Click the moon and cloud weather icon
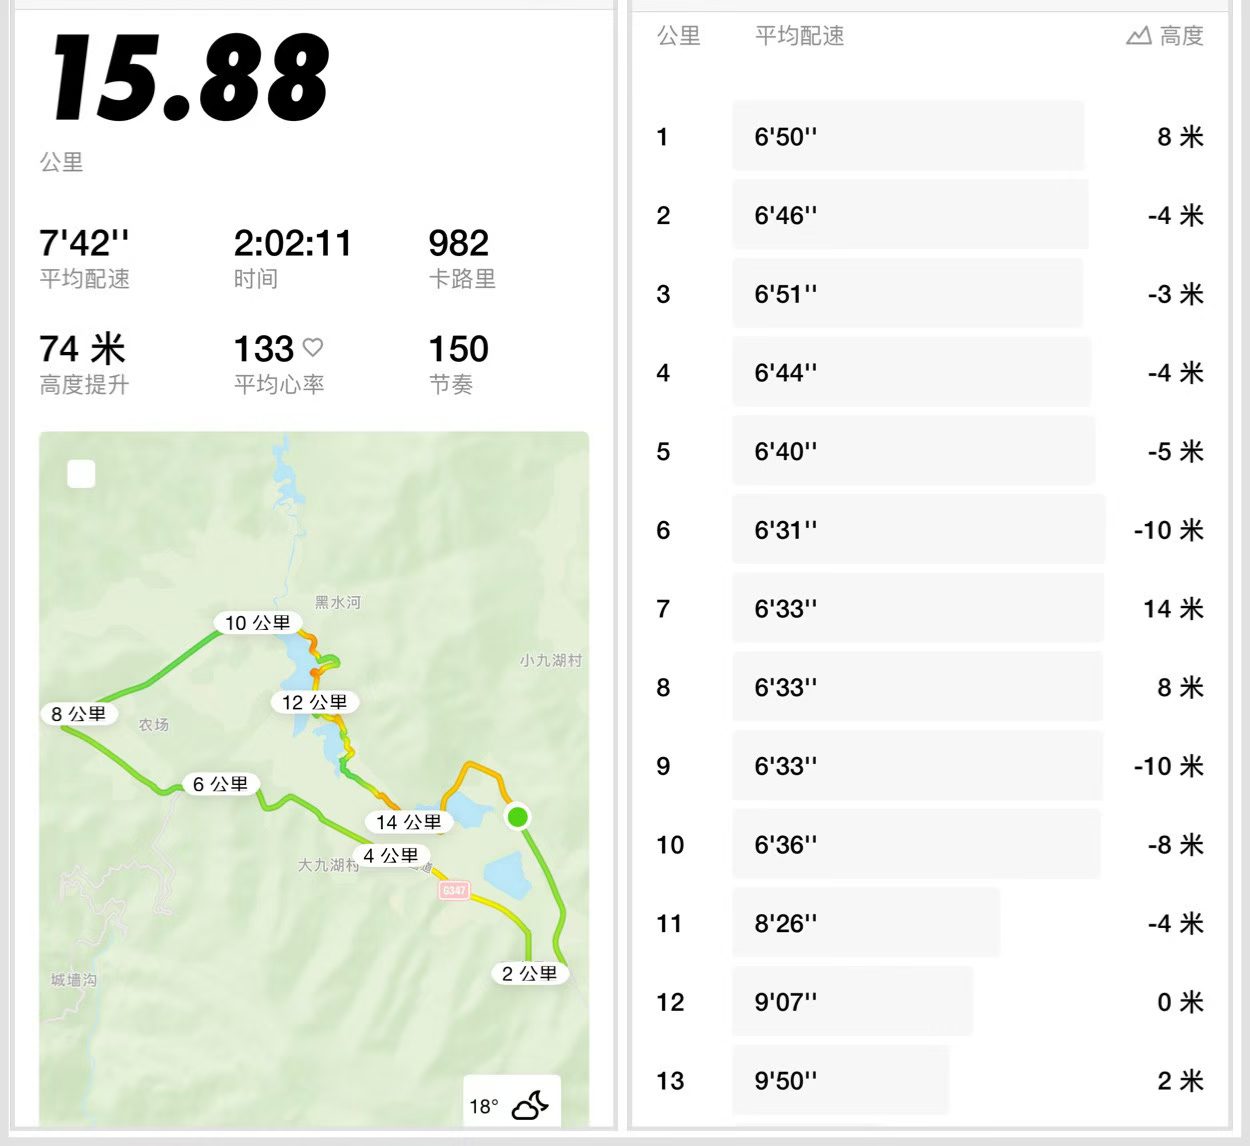This screenshot has height=1146, width=1250. click(530, 1104)
